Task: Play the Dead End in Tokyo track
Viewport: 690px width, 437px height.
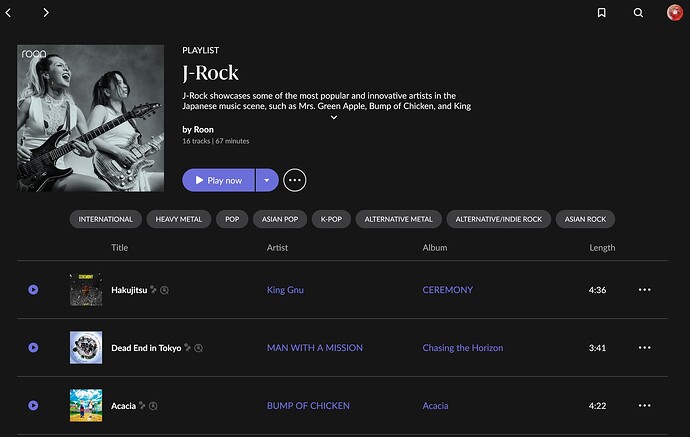Action: (x=33, y=348)
